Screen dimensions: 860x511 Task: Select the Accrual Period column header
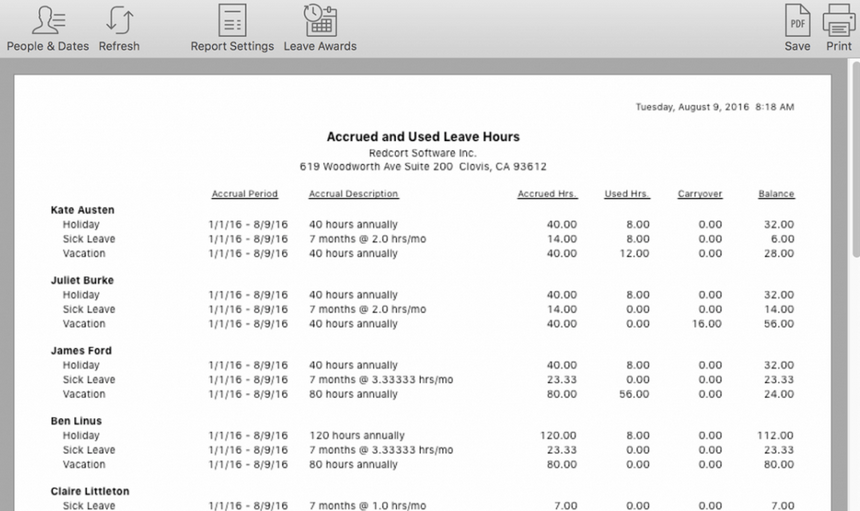pyautogui.click(x=245, y=194)
